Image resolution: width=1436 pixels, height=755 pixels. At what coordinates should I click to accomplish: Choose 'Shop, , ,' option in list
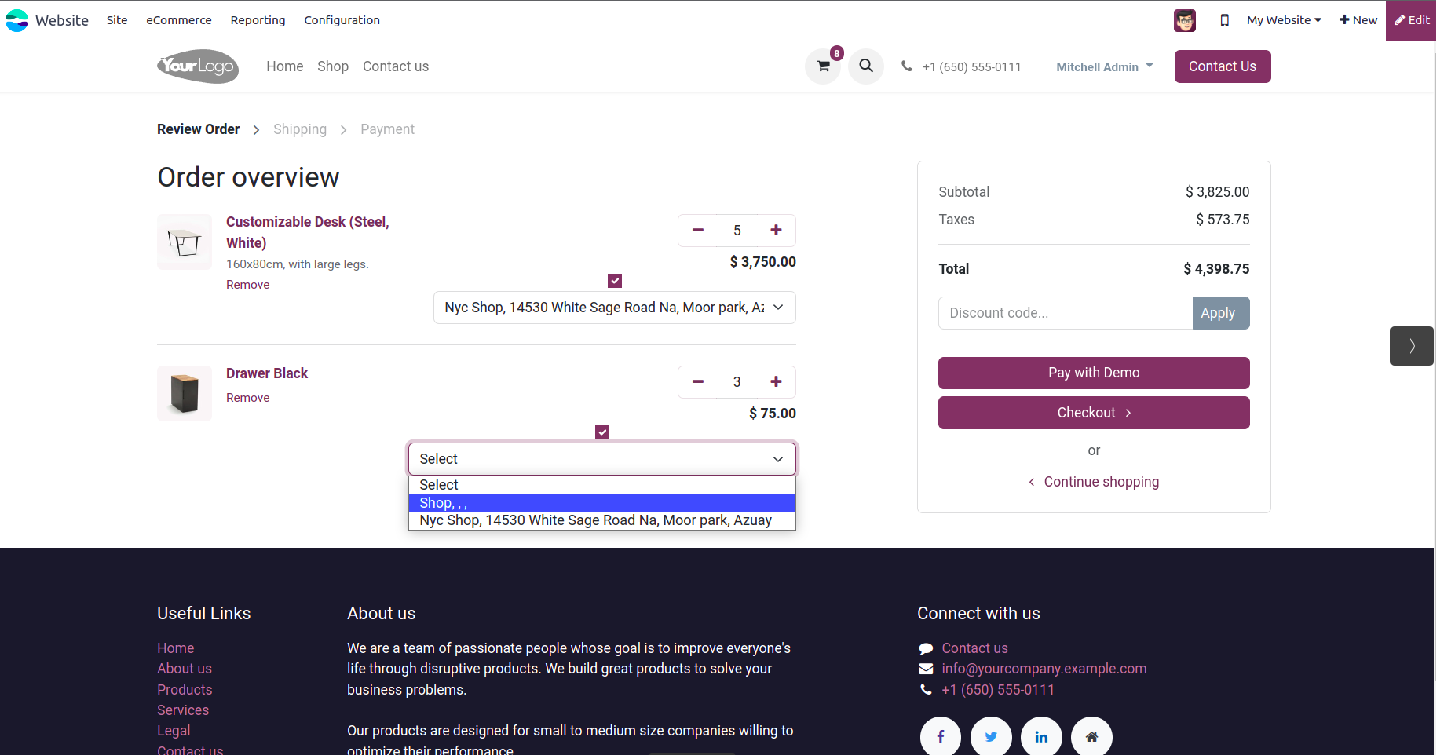coord(601,503)
